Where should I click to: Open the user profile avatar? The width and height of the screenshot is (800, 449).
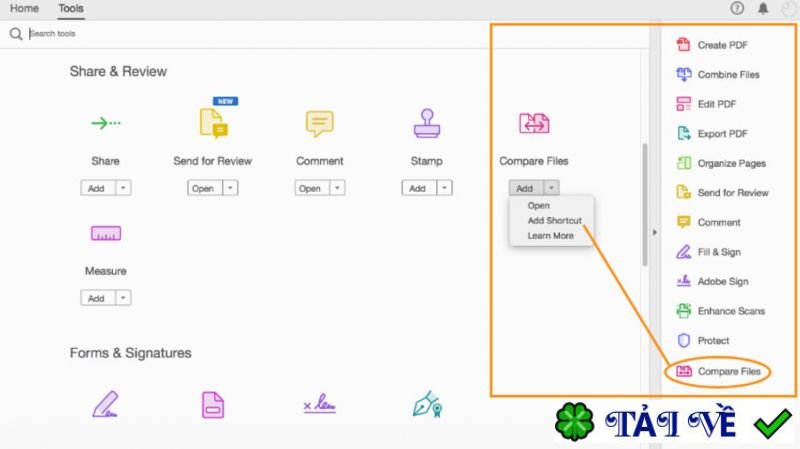tap(788, 8)
